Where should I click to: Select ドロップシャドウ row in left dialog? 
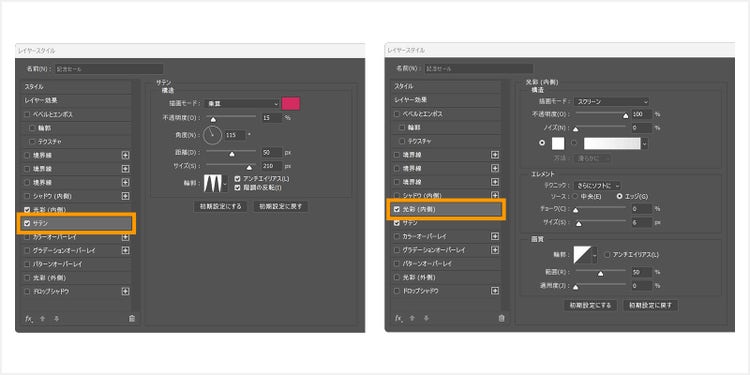[77, 291]
